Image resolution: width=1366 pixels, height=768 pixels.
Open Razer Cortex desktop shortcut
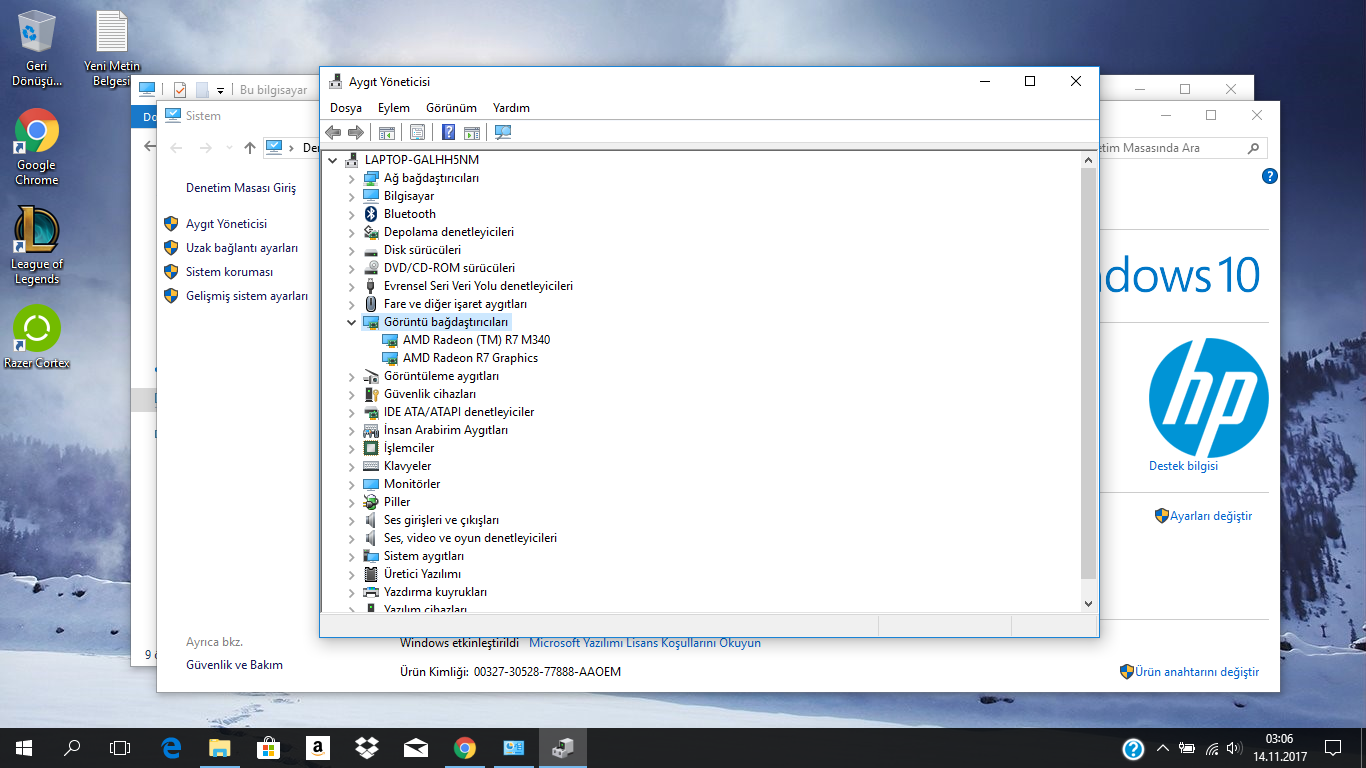[x=37, y=337]
